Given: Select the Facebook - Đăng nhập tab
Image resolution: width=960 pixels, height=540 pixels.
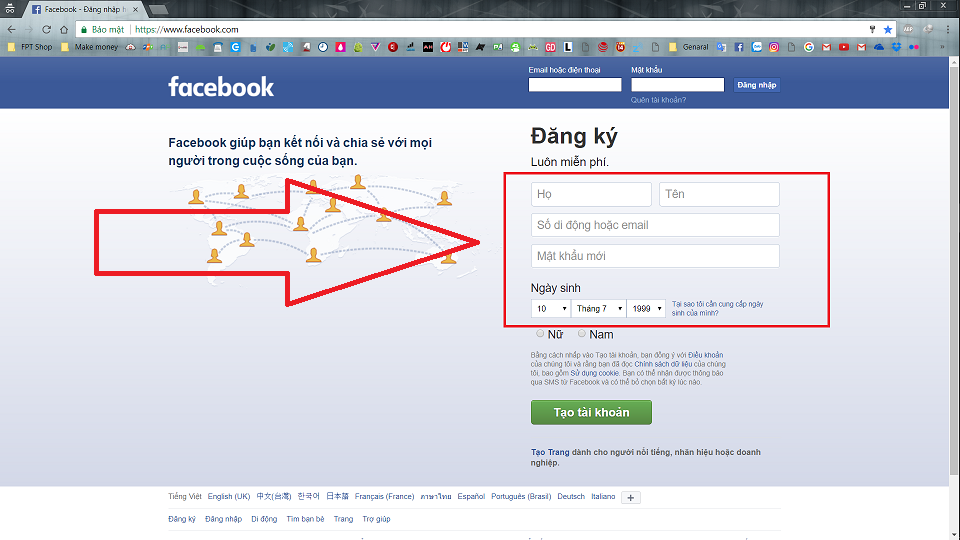Looking at the screenshot, I should pos(84,9).
